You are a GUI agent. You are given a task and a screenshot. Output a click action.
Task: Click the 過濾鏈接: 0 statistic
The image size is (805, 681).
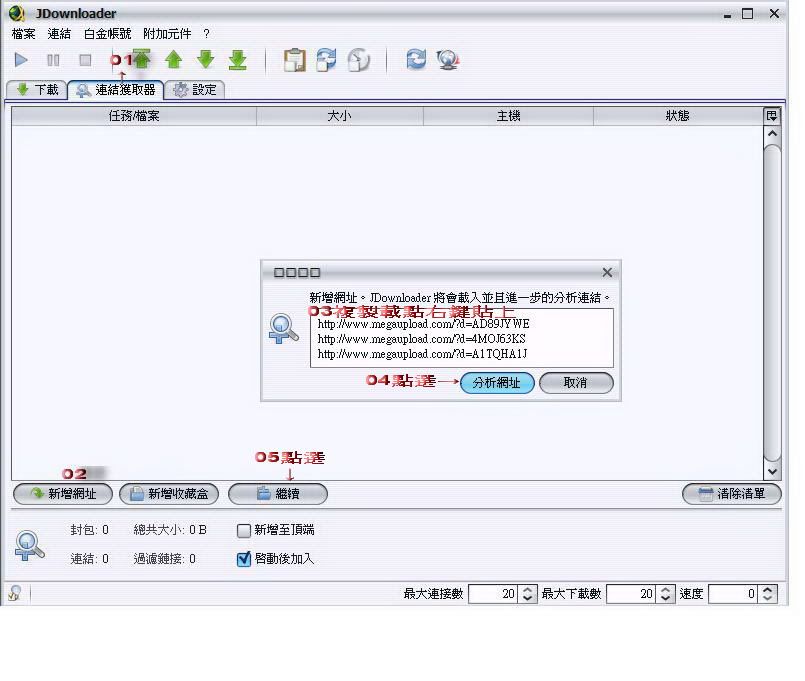[x=164, y=559]
